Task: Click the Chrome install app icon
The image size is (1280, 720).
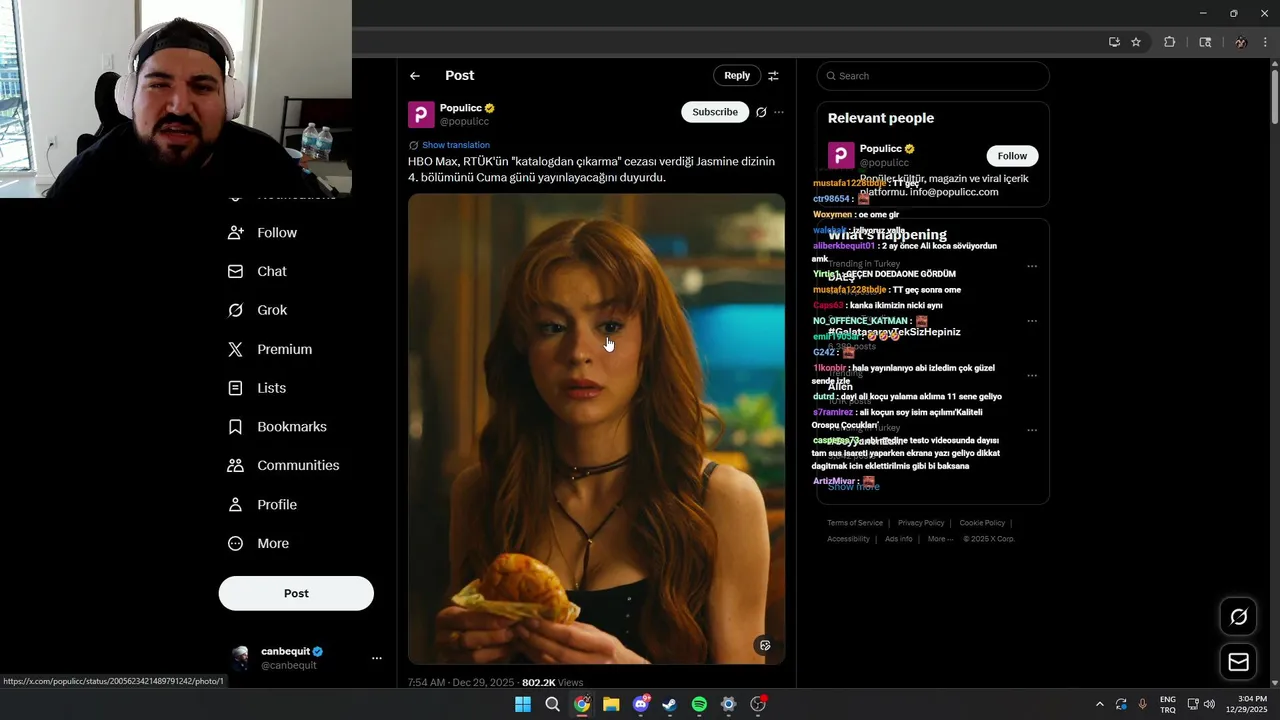Action: (1114, 42)
